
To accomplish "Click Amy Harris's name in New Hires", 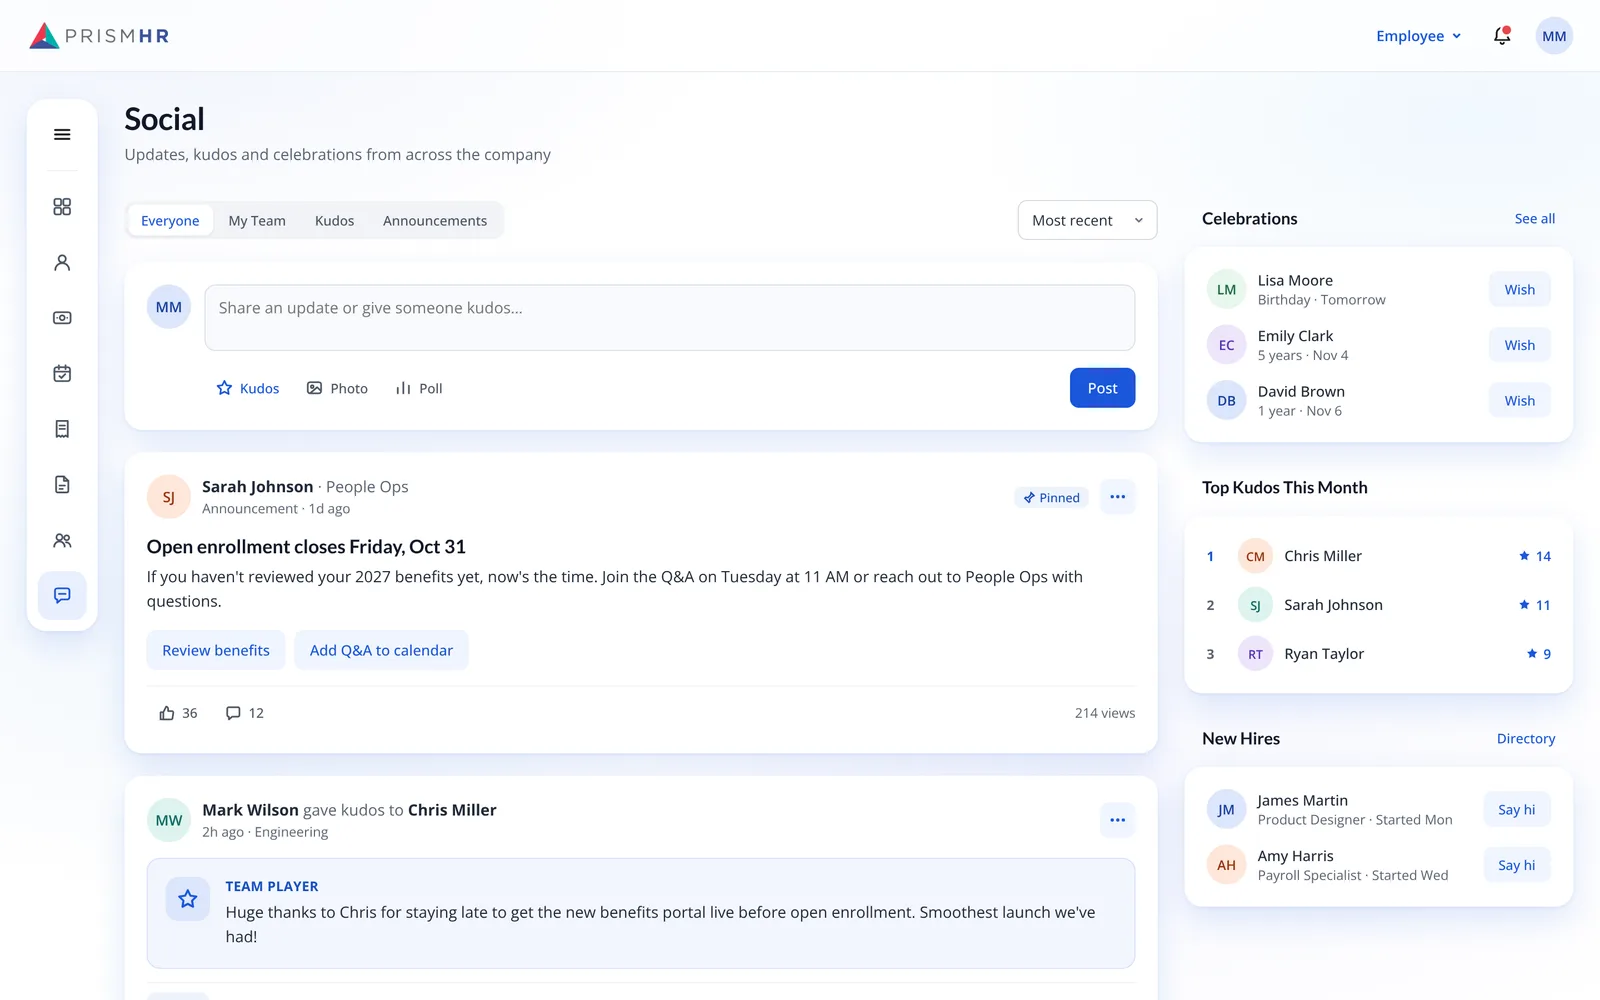I will coord(1295,856).
